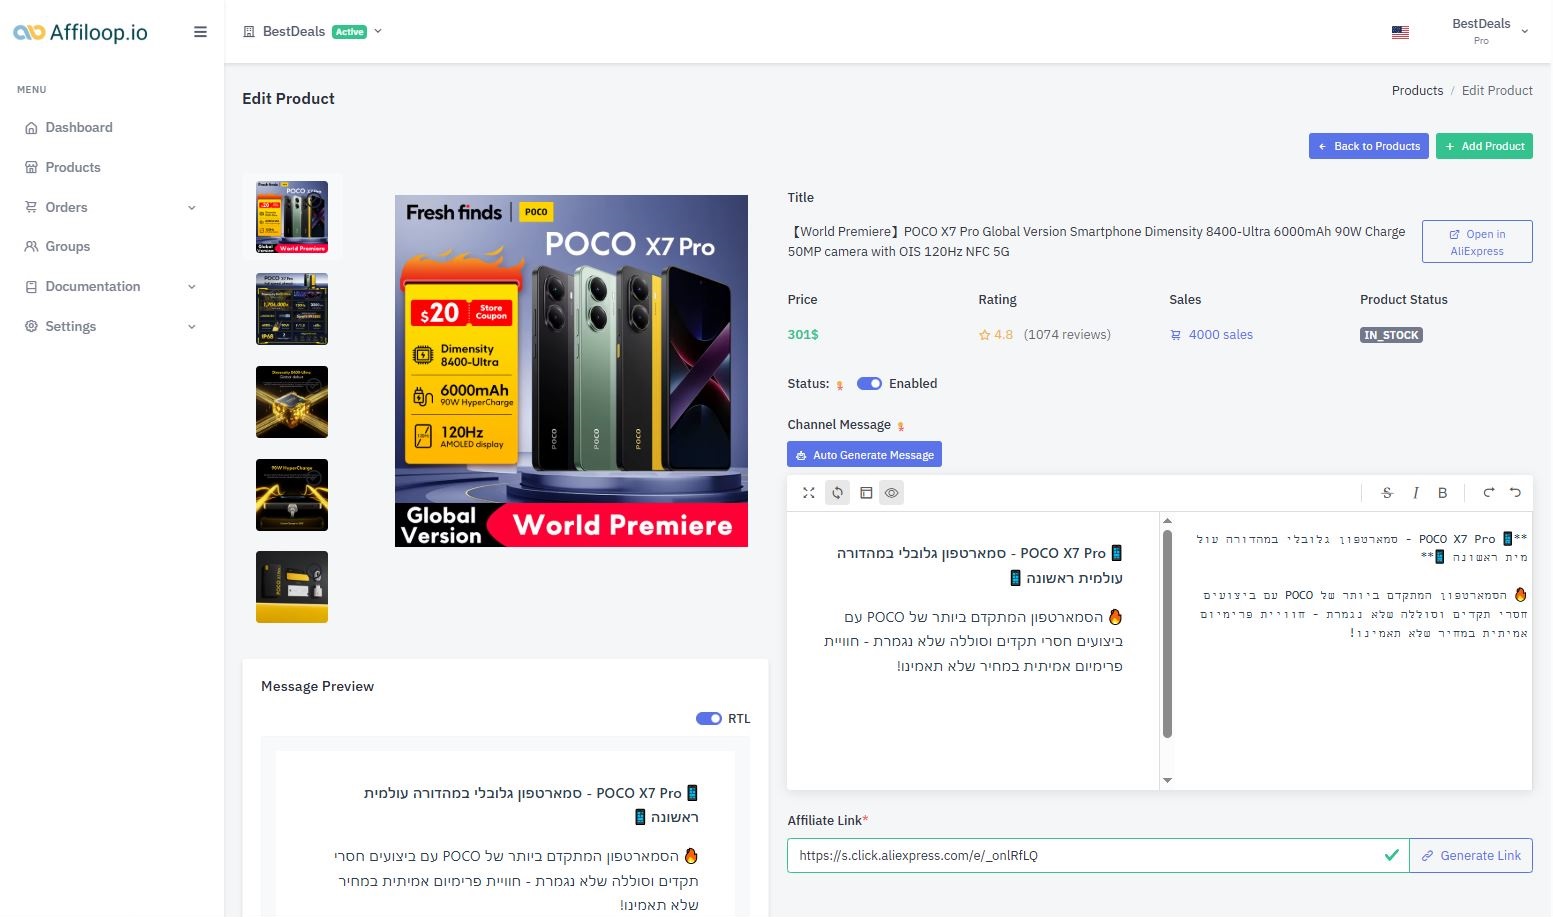Viewport: 1553px width, 917px height.
Task: Click Edit Product breadcrumb text
Action: tap(1497, 90)
